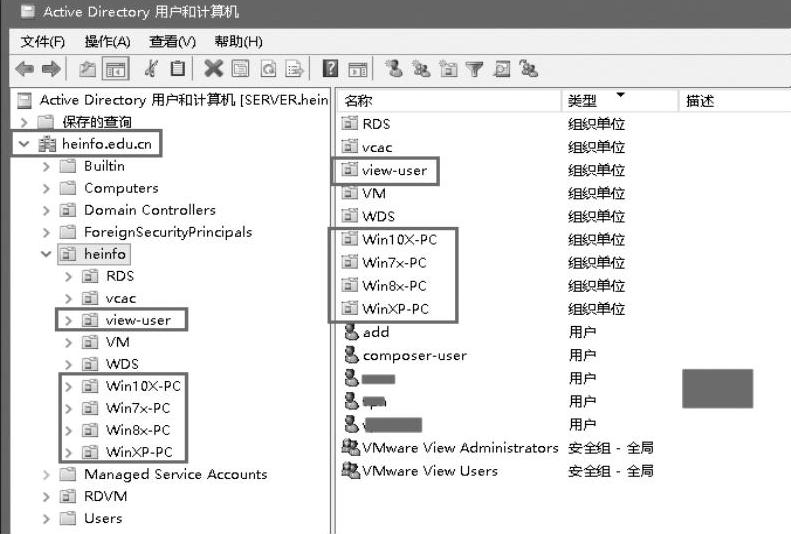Expand the Computers tree node
The width and height of the screenshot is (791, 534).
[x=46, y=188]
